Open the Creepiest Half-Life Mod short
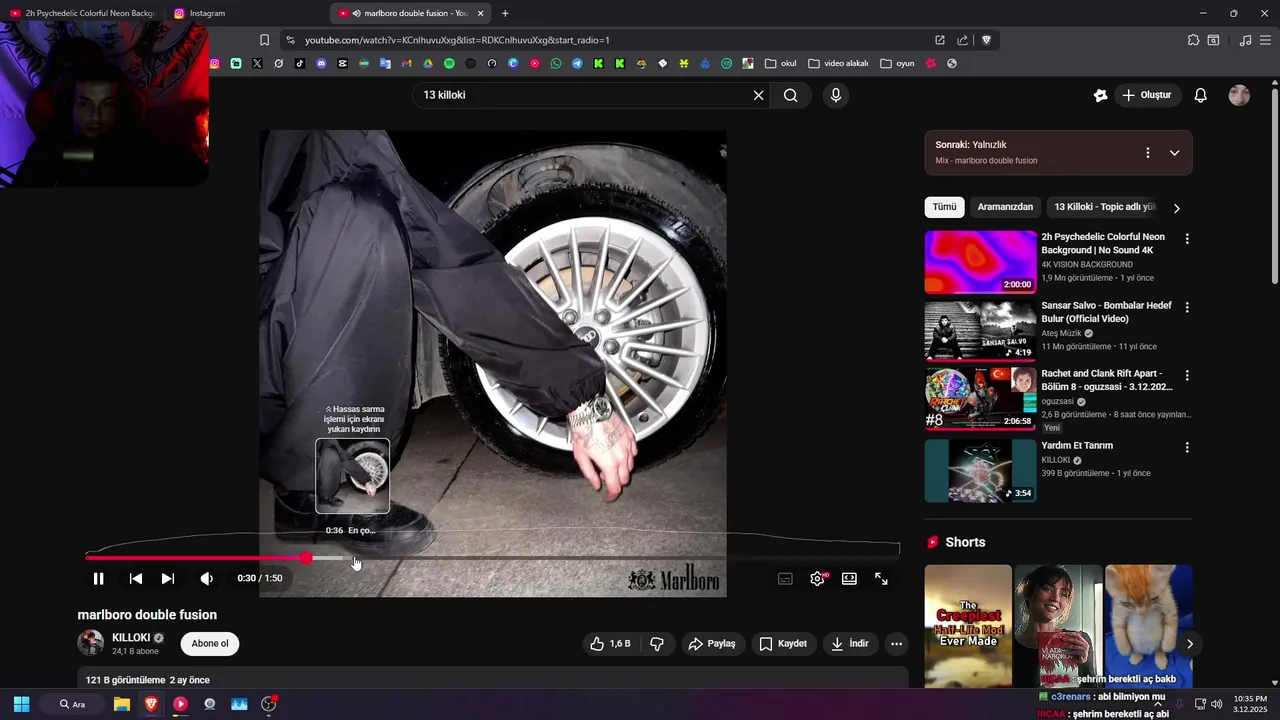This screenshot has height=720, width=1280. click(968, 626)
